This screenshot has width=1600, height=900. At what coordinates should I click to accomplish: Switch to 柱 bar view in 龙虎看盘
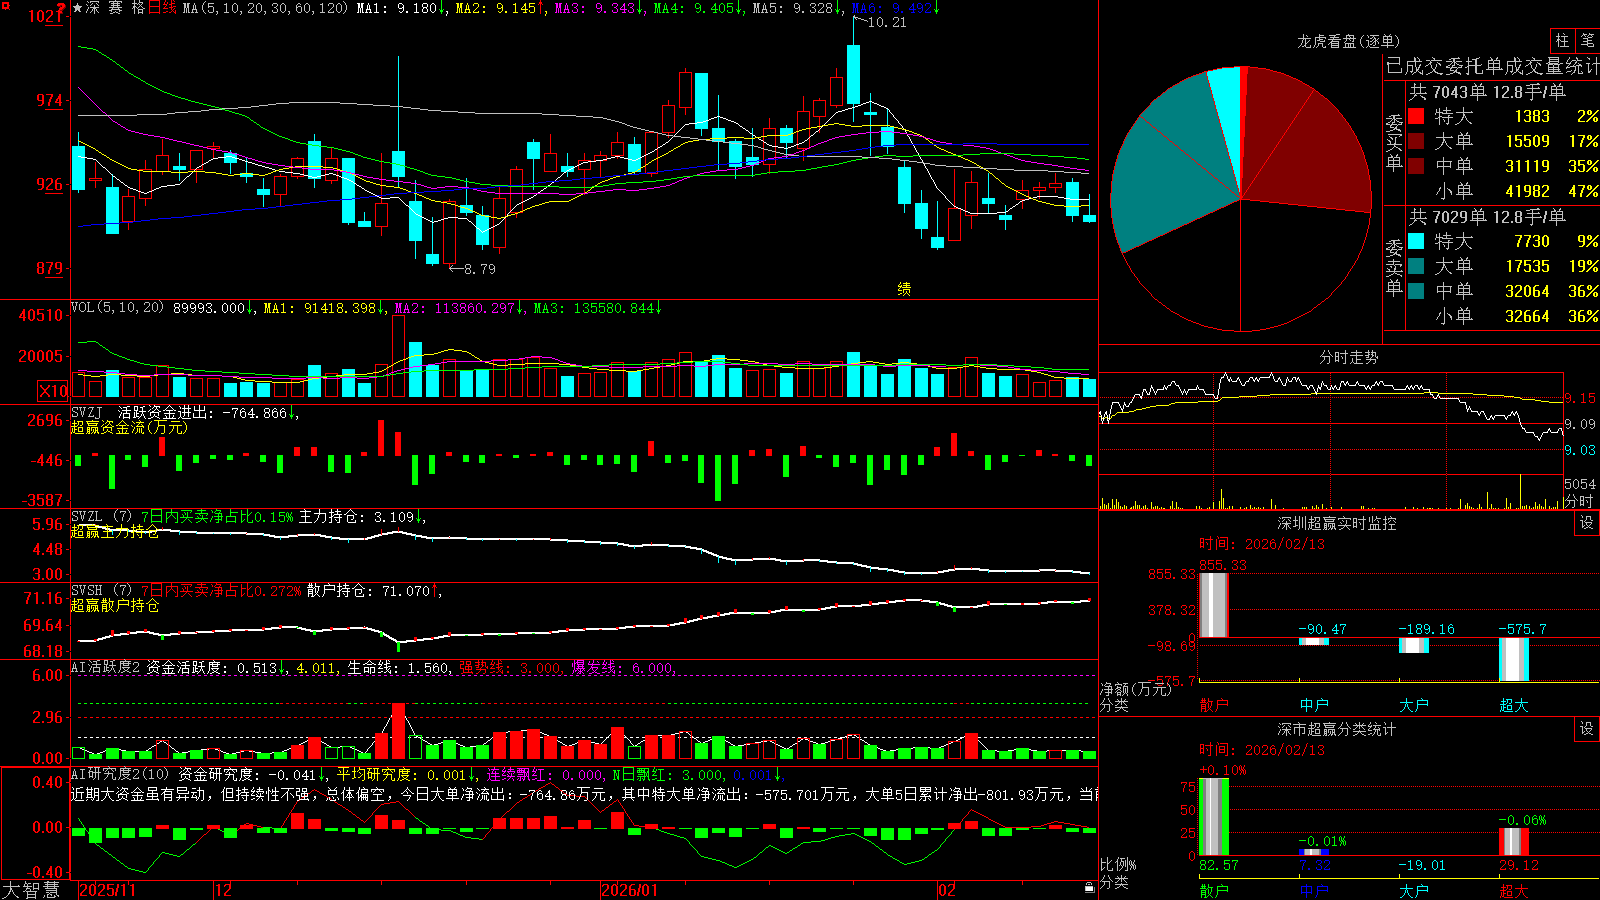(x=1562, y=41)
